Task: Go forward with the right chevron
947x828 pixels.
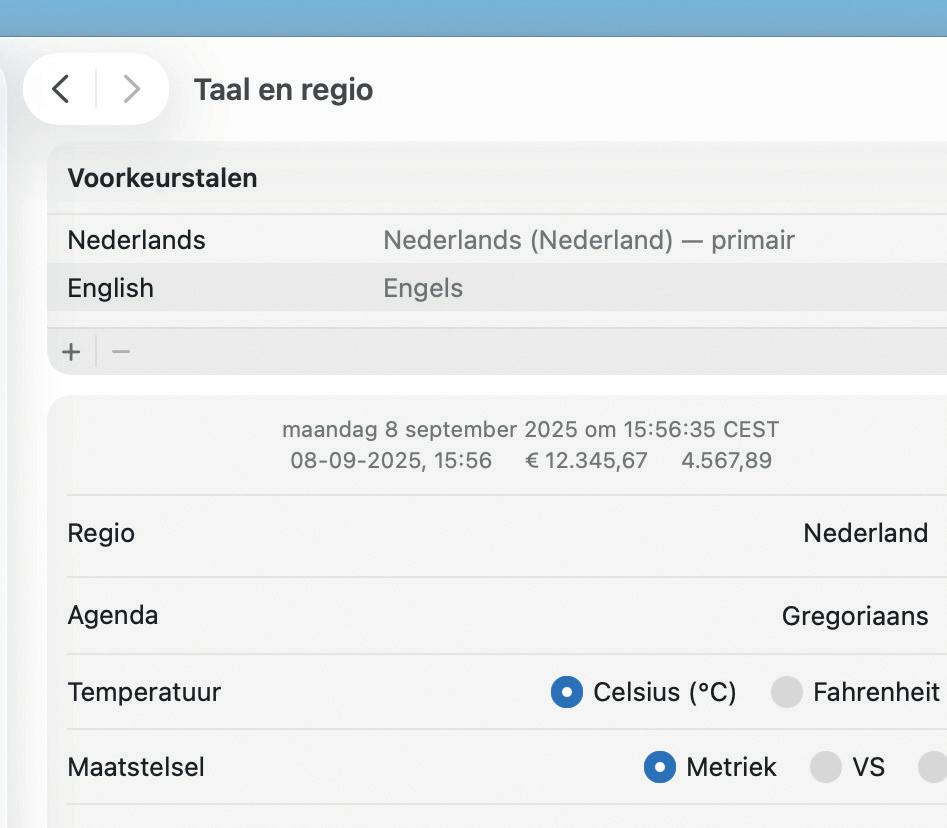Action: [x=131, y=89]
